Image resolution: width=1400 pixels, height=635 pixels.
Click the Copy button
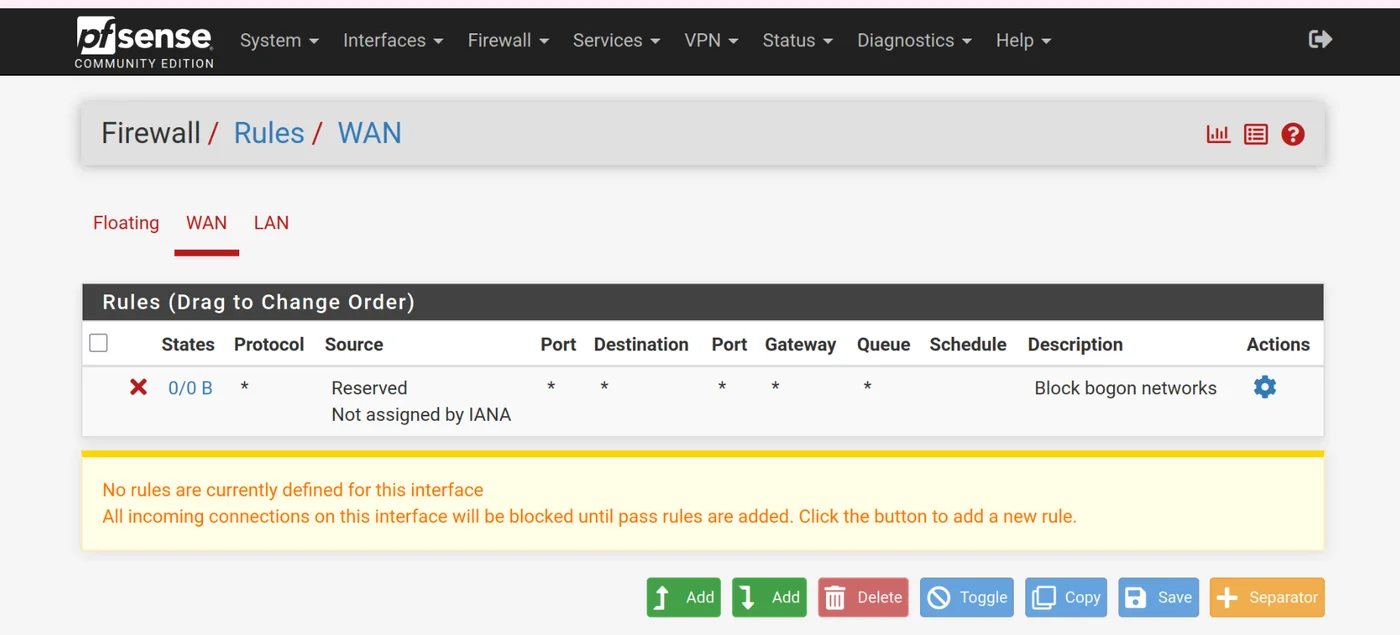[x=1066, y=597]
